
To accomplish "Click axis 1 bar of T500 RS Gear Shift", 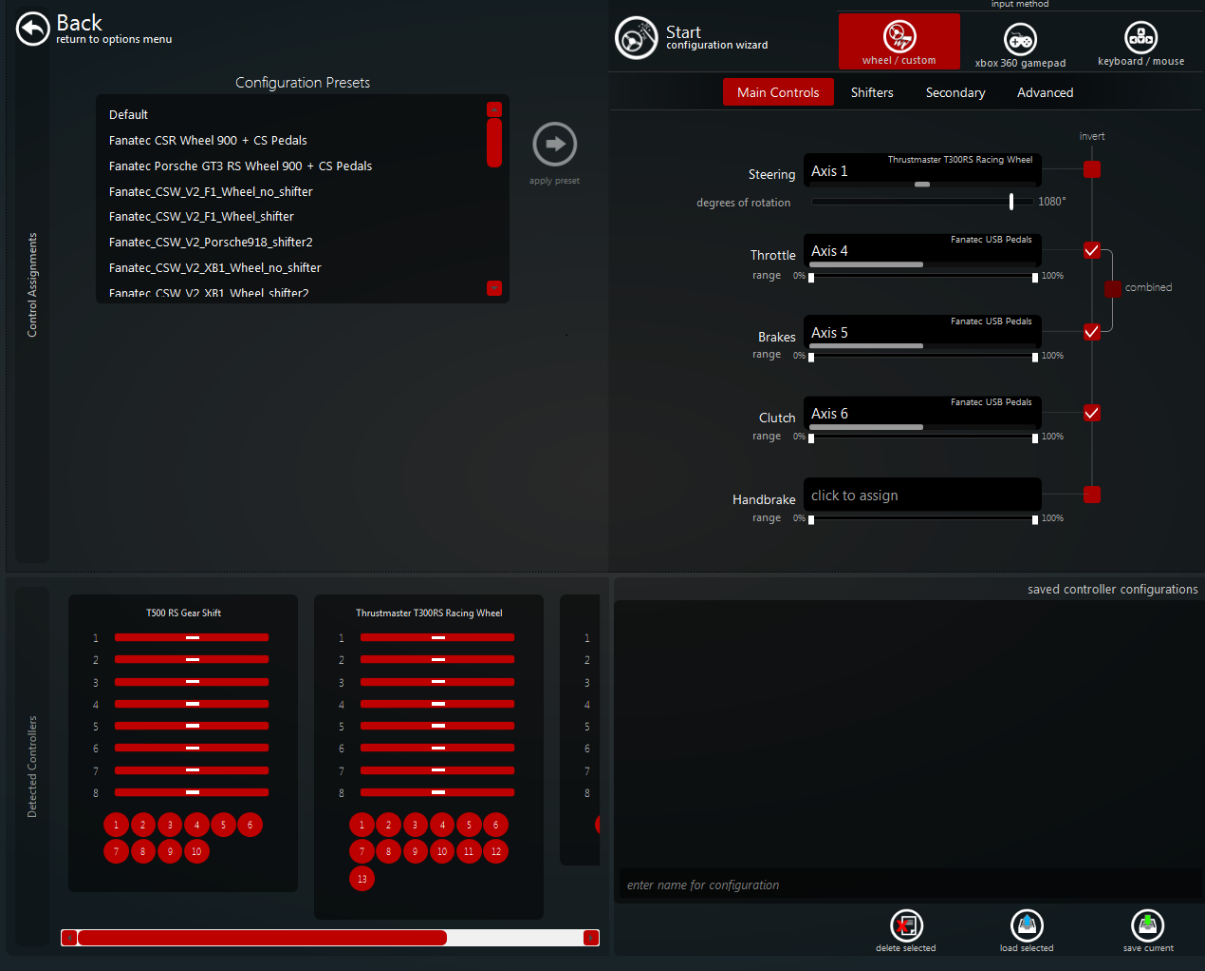I will click(192, 637).
